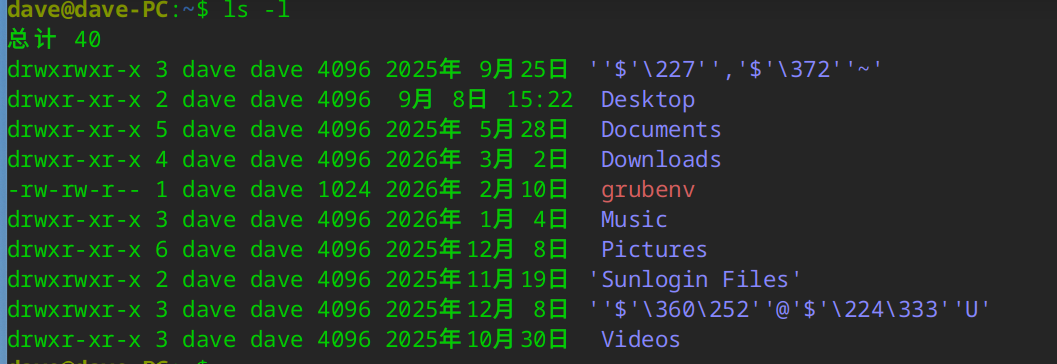Click the Documents directory name
This screenshot has height=364, width=1057.
click(661, 129)
